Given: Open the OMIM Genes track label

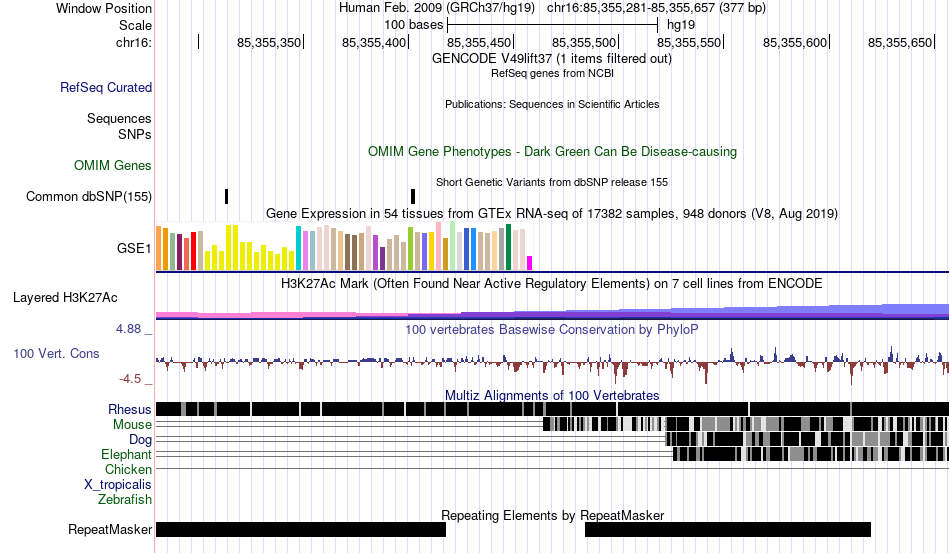Looking at the screenshot, I should point(113,165).
